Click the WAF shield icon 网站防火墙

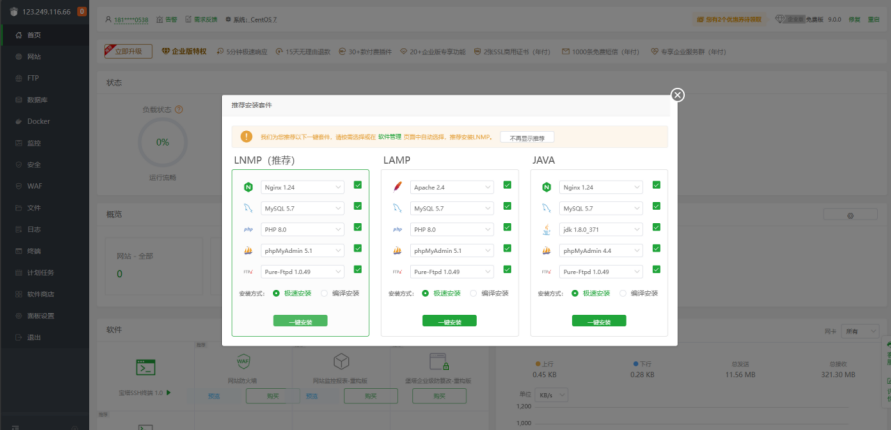[243, 361]
